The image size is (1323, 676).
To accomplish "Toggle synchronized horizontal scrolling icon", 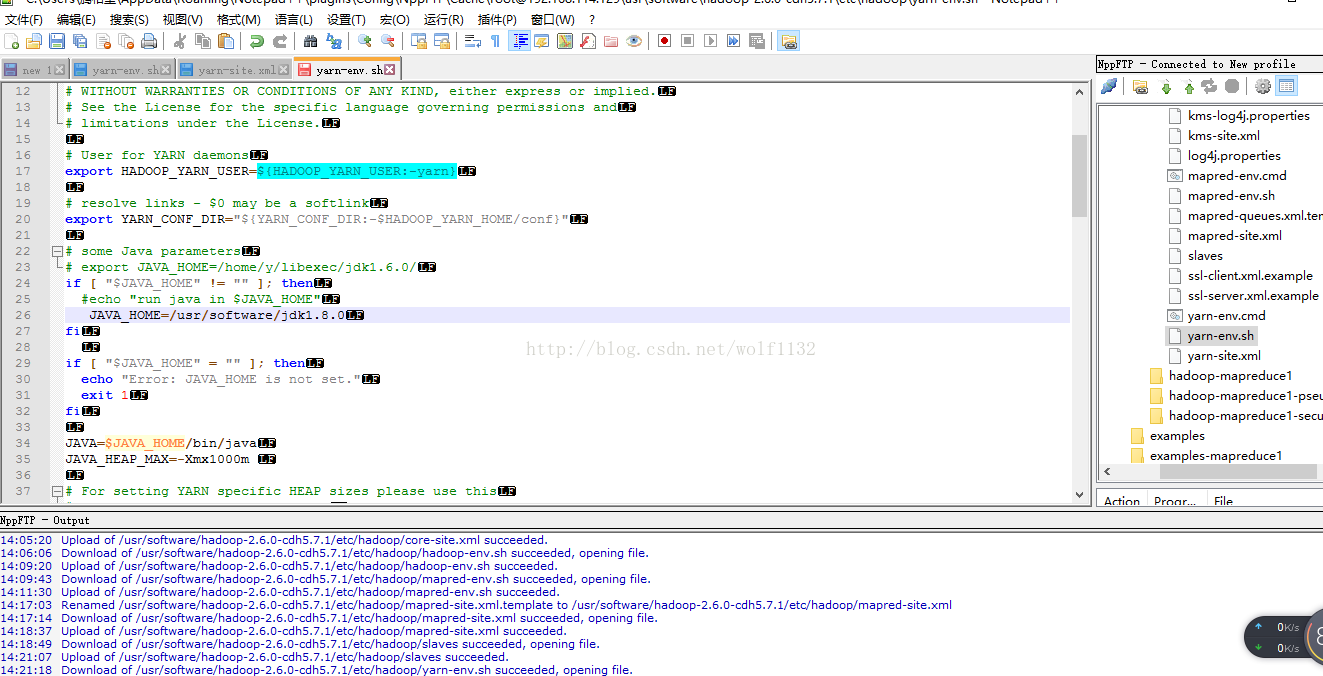I will coord(441,41).
